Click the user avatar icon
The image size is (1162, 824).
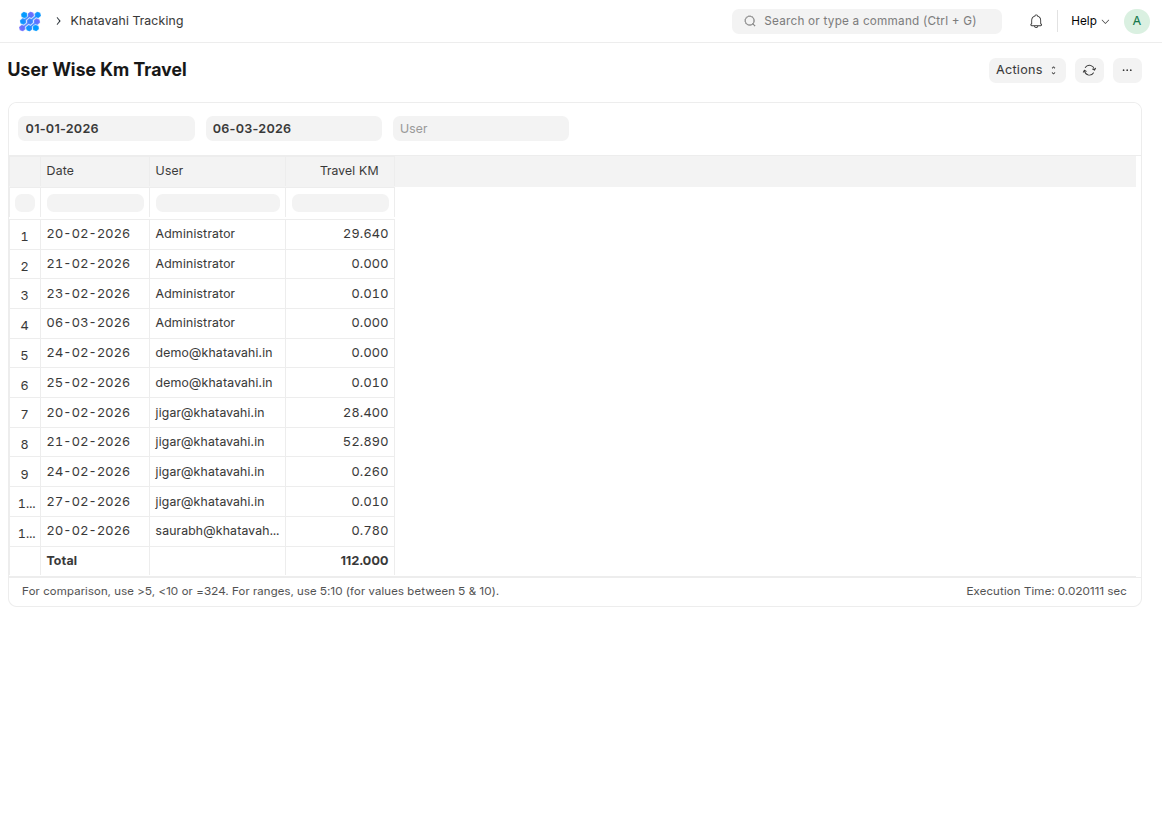point(1136,21)
